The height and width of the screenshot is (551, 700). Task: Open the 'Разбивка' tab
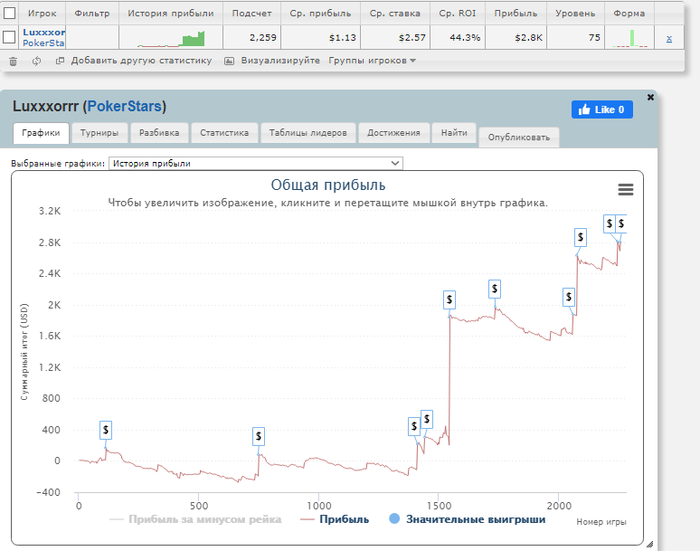pyautogui.click(x=159, y=133)
